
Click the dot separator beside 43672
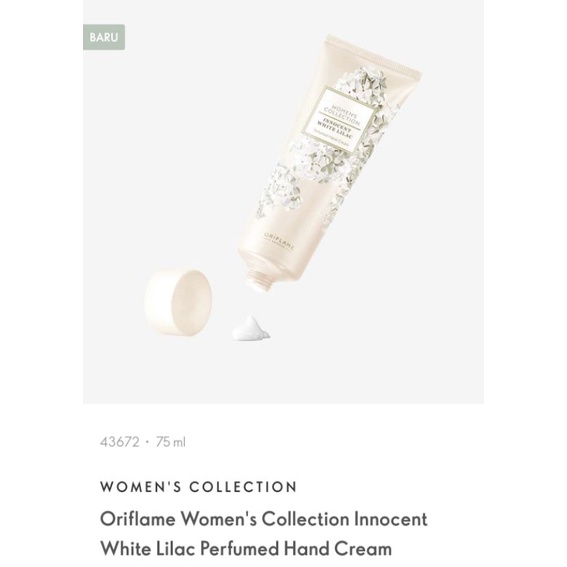click(x=147, y=442)
